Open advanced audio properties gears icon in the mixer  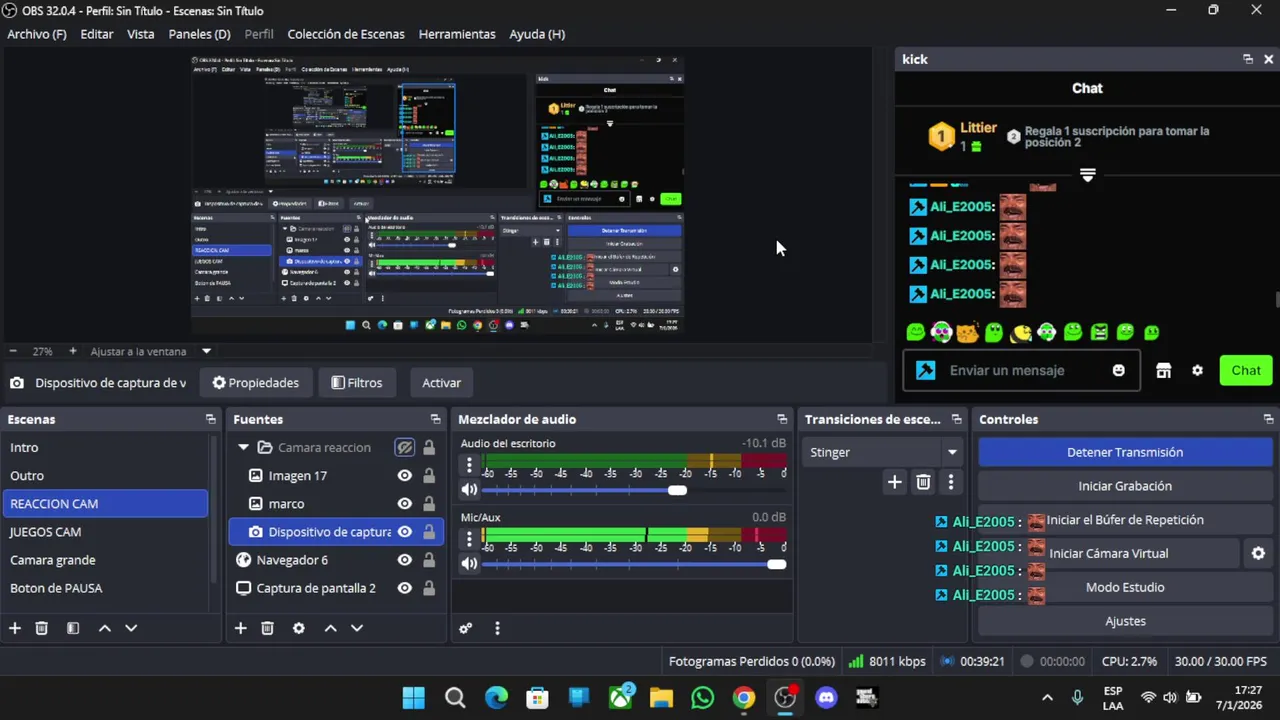tap(466, 628)
